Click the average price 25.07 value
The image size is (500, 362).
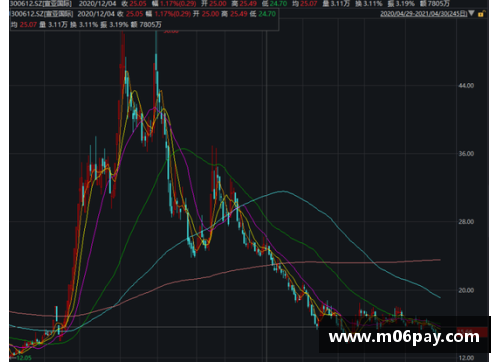28,25
